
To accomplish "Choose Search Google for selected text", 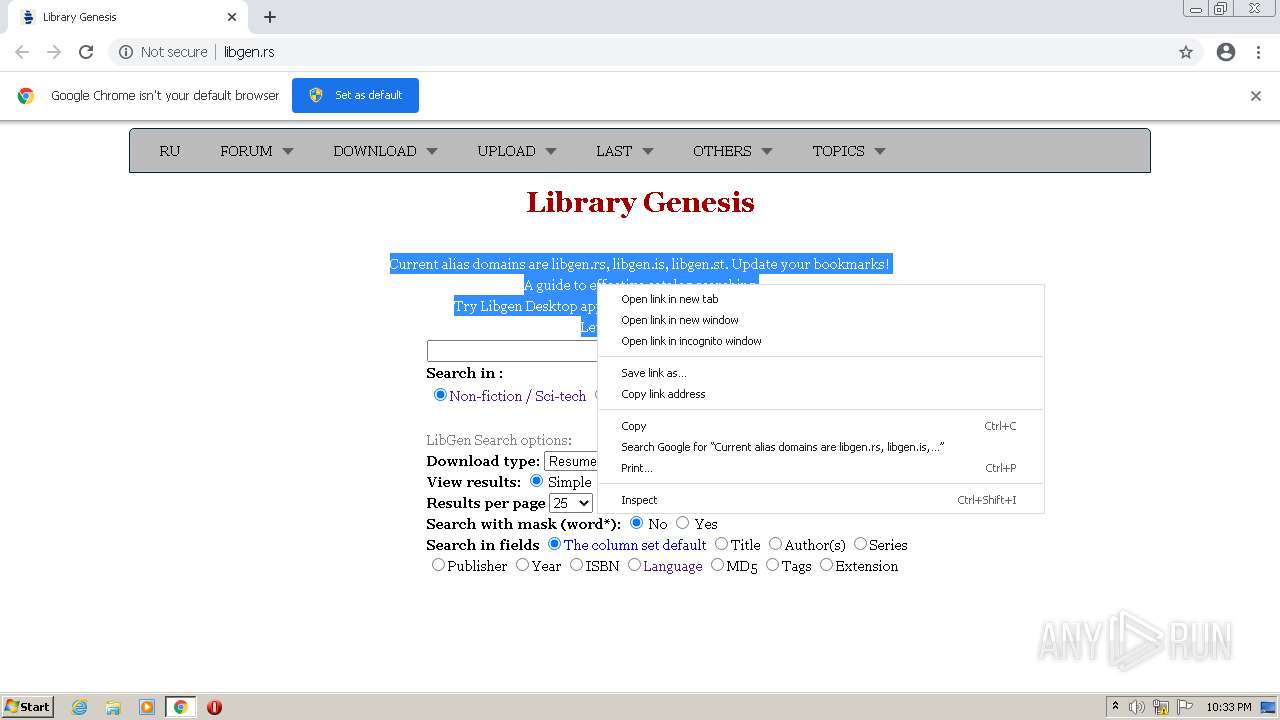I will click(820, 447).
